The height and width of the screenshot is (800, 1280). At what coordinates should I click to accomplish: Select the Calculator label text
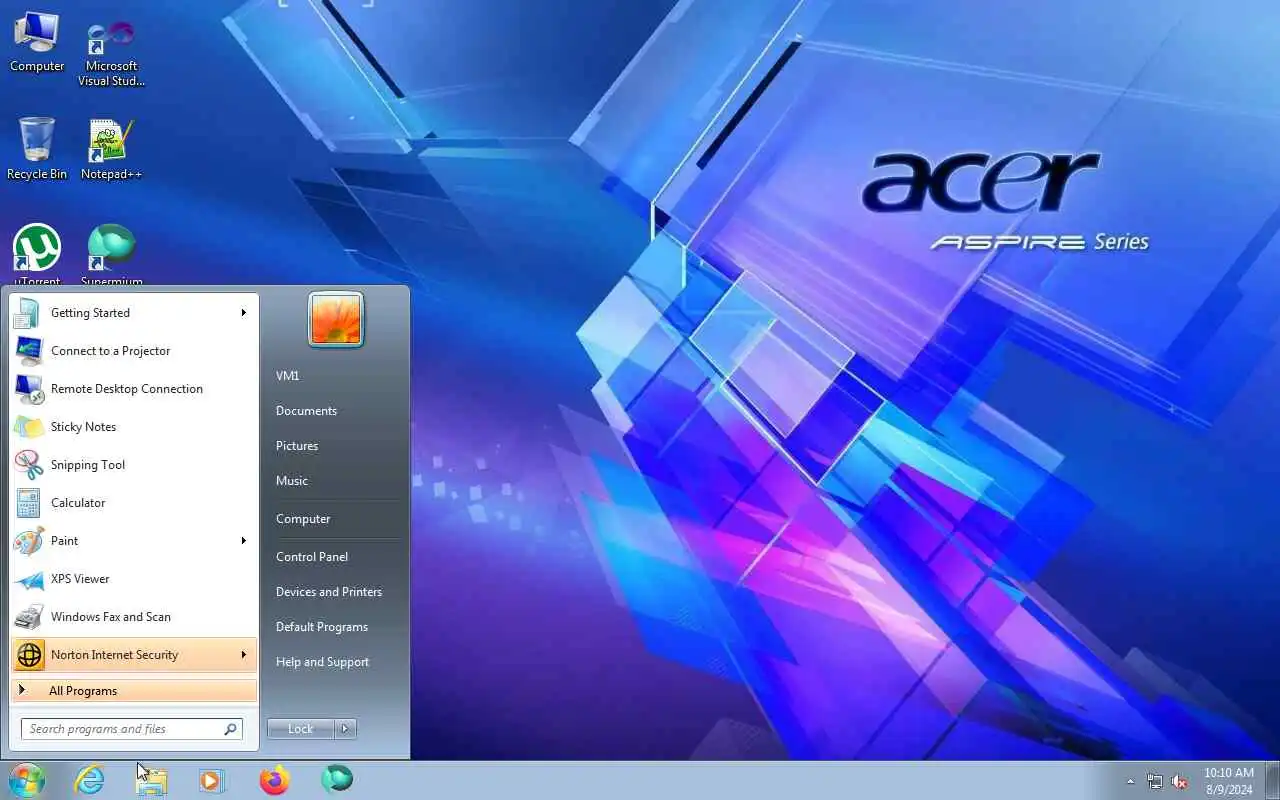(78, 503)
